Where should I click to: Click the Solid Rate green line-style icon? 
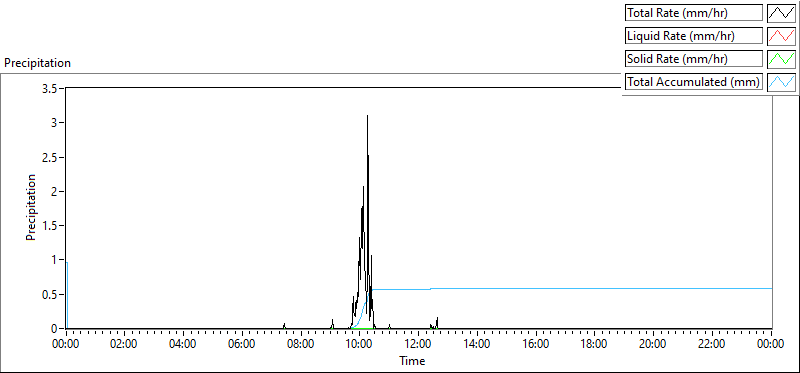pyautogui.click(x=781, y=59)
